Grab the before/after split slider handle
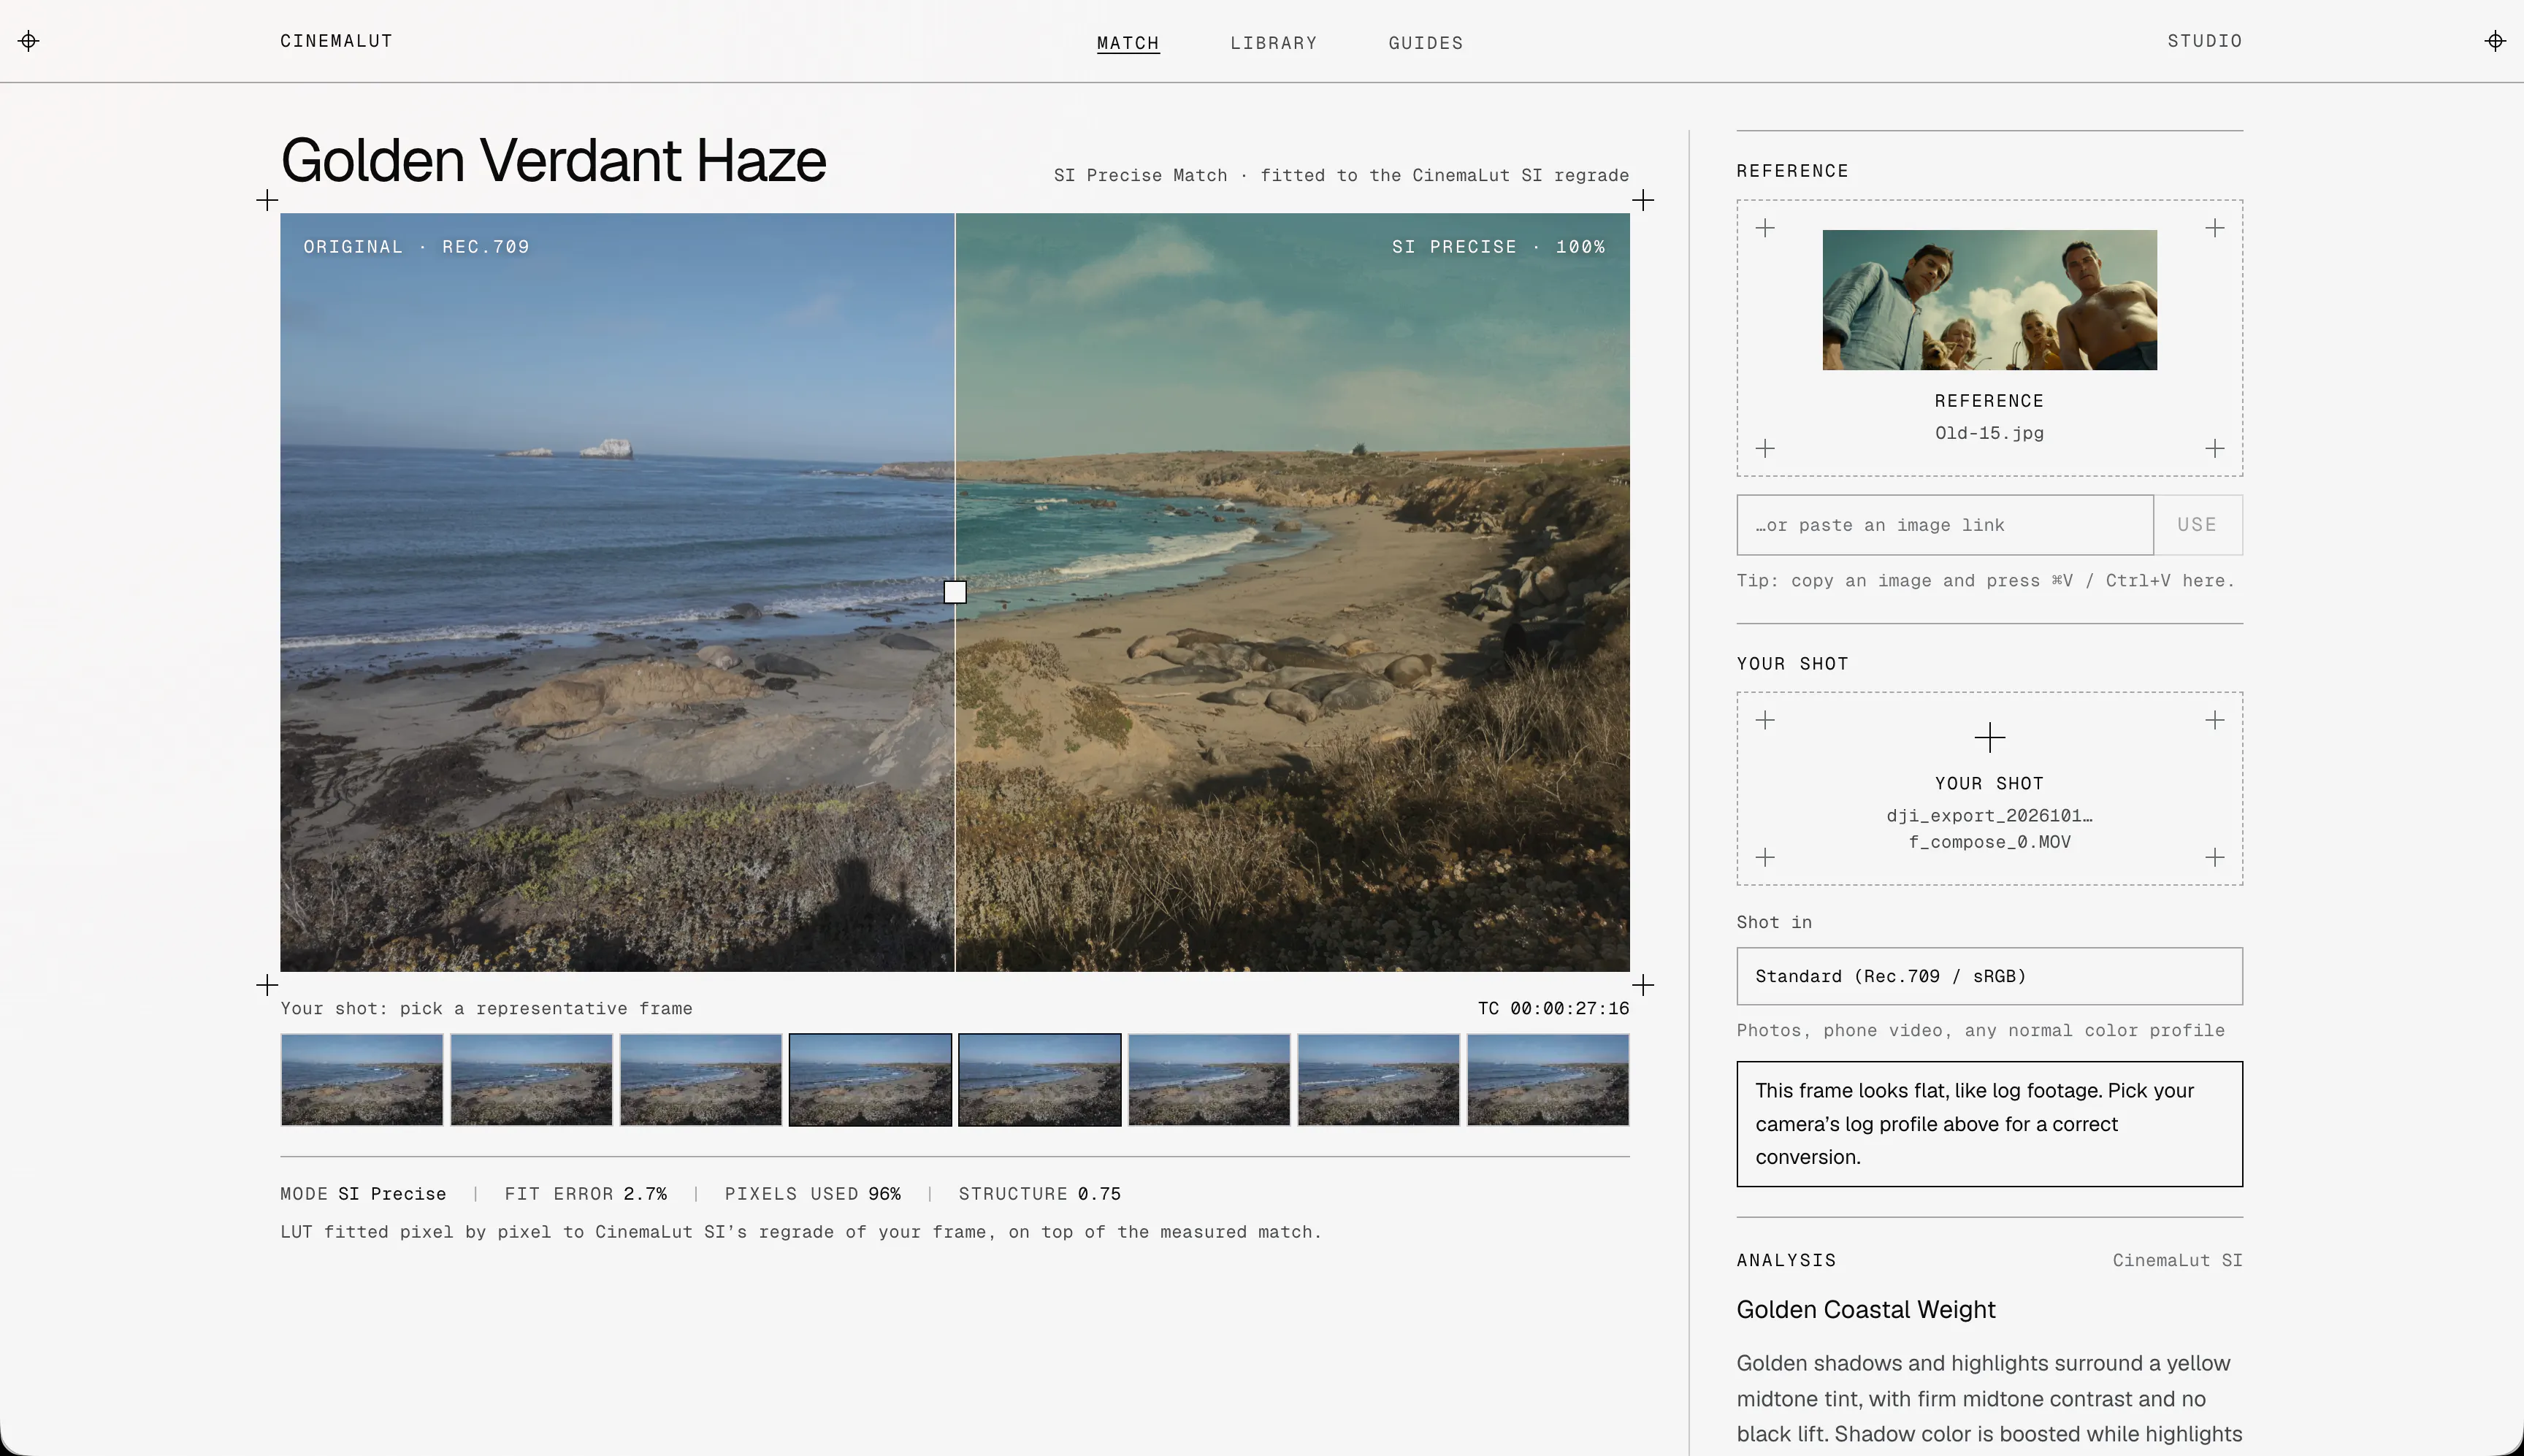 pyautogui.click(x=955, y=593)
